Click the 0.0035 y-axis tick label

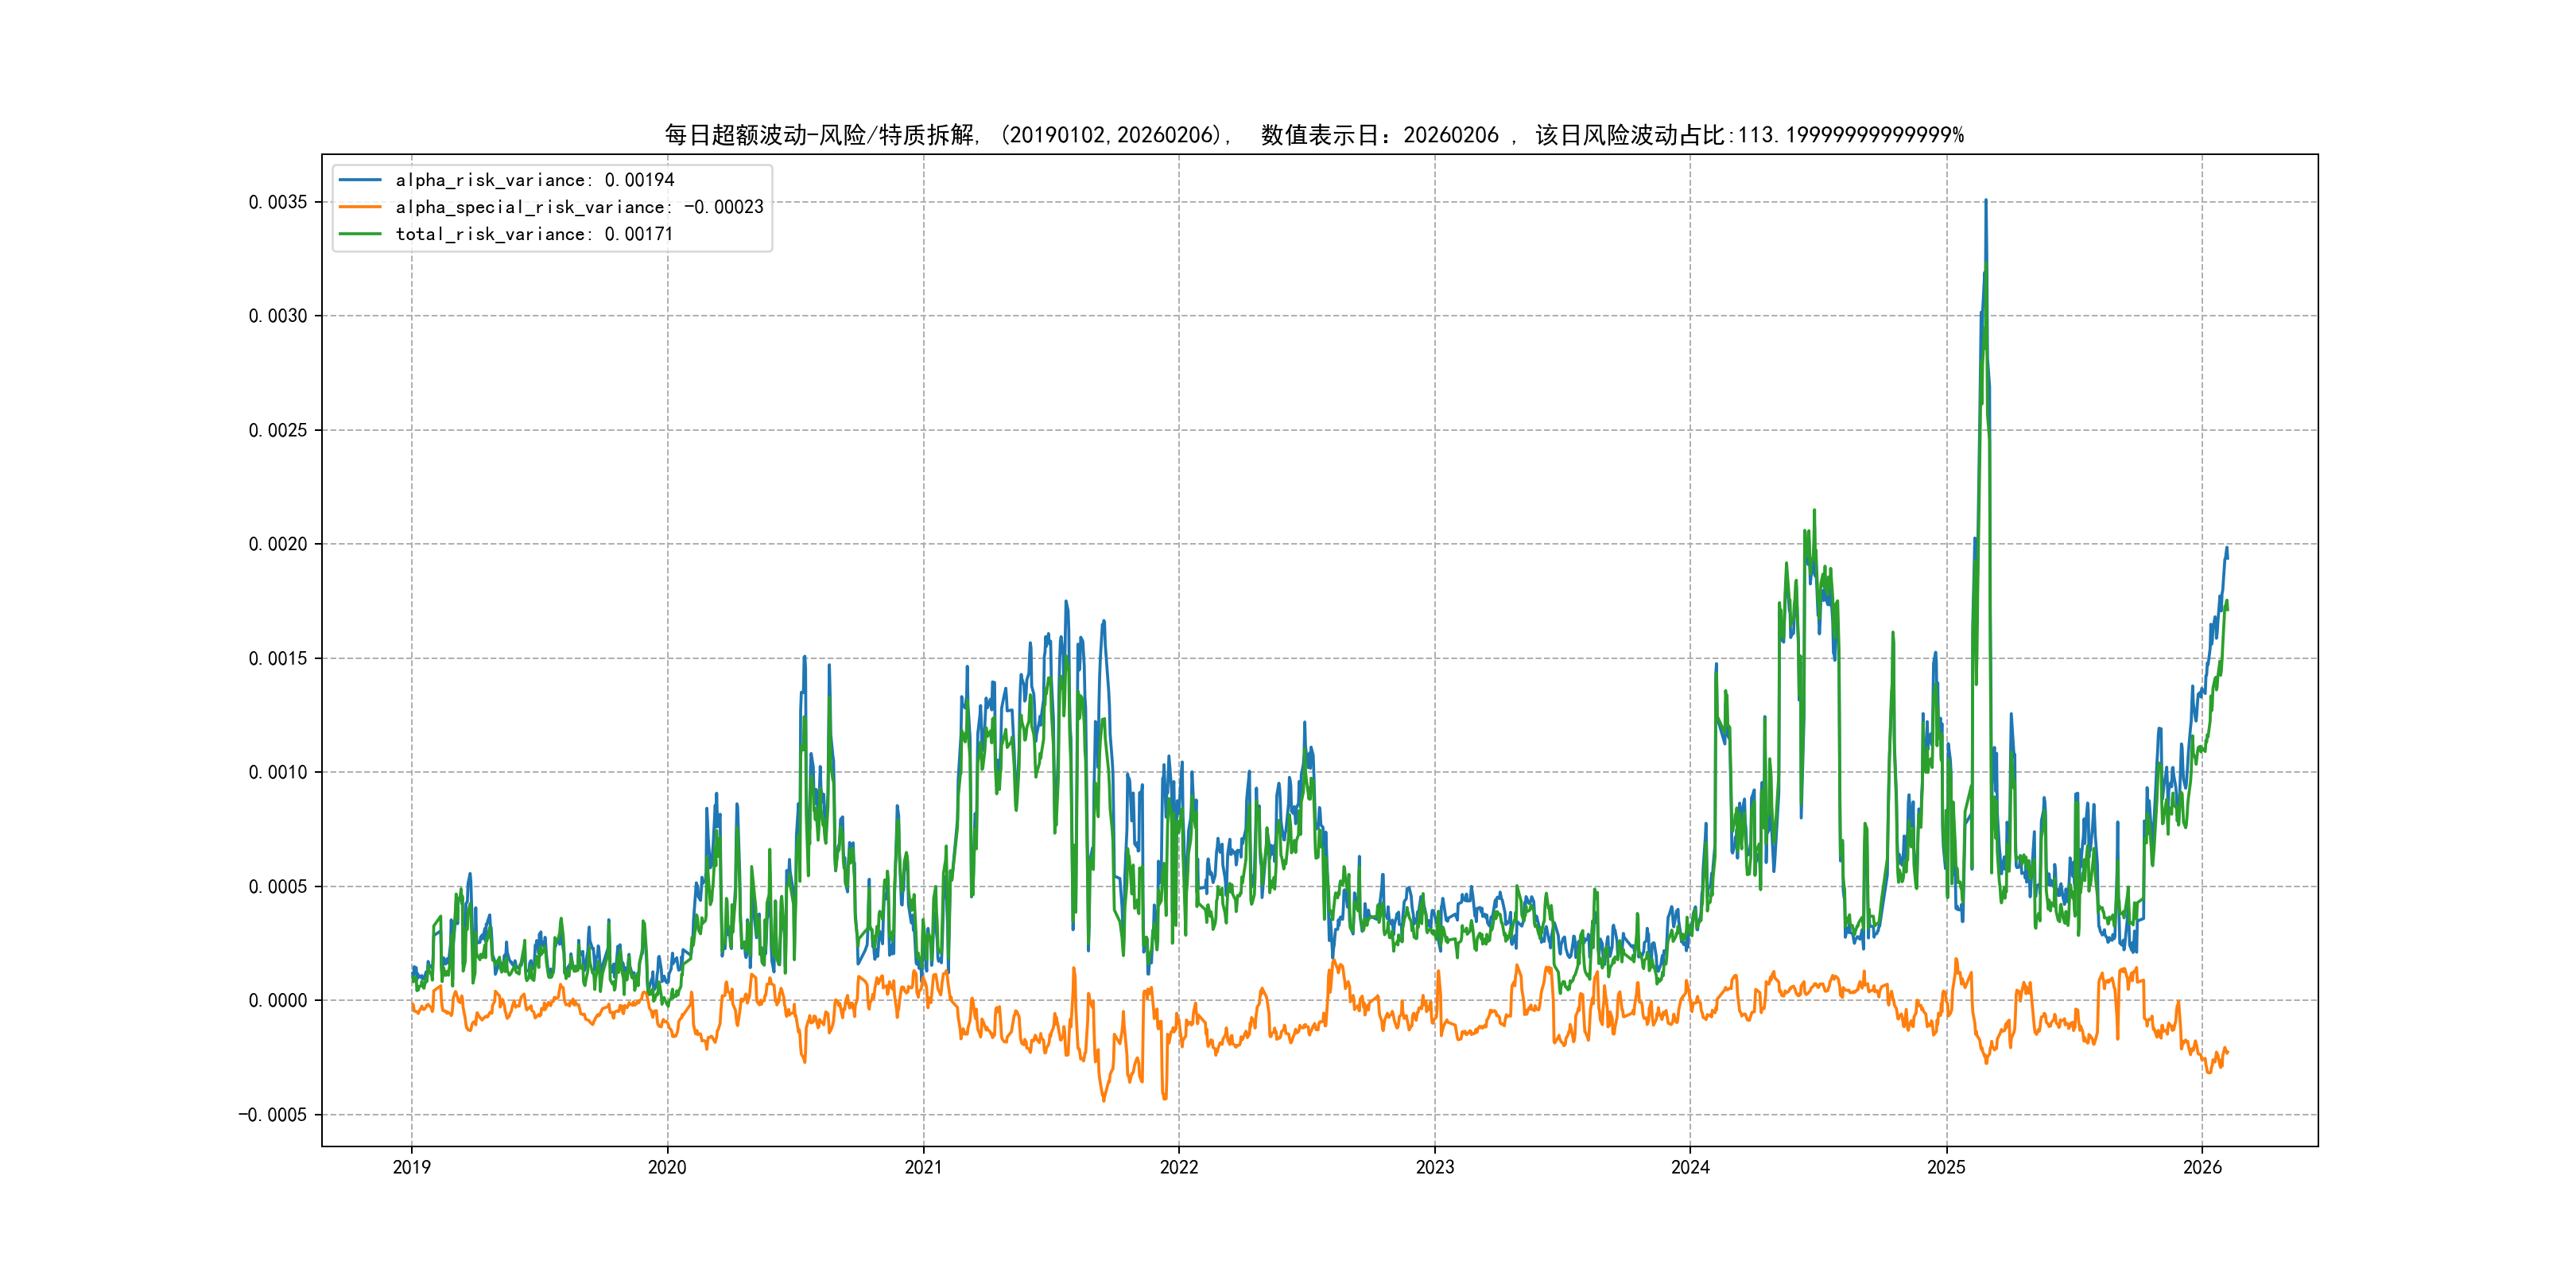click(278, 202)
